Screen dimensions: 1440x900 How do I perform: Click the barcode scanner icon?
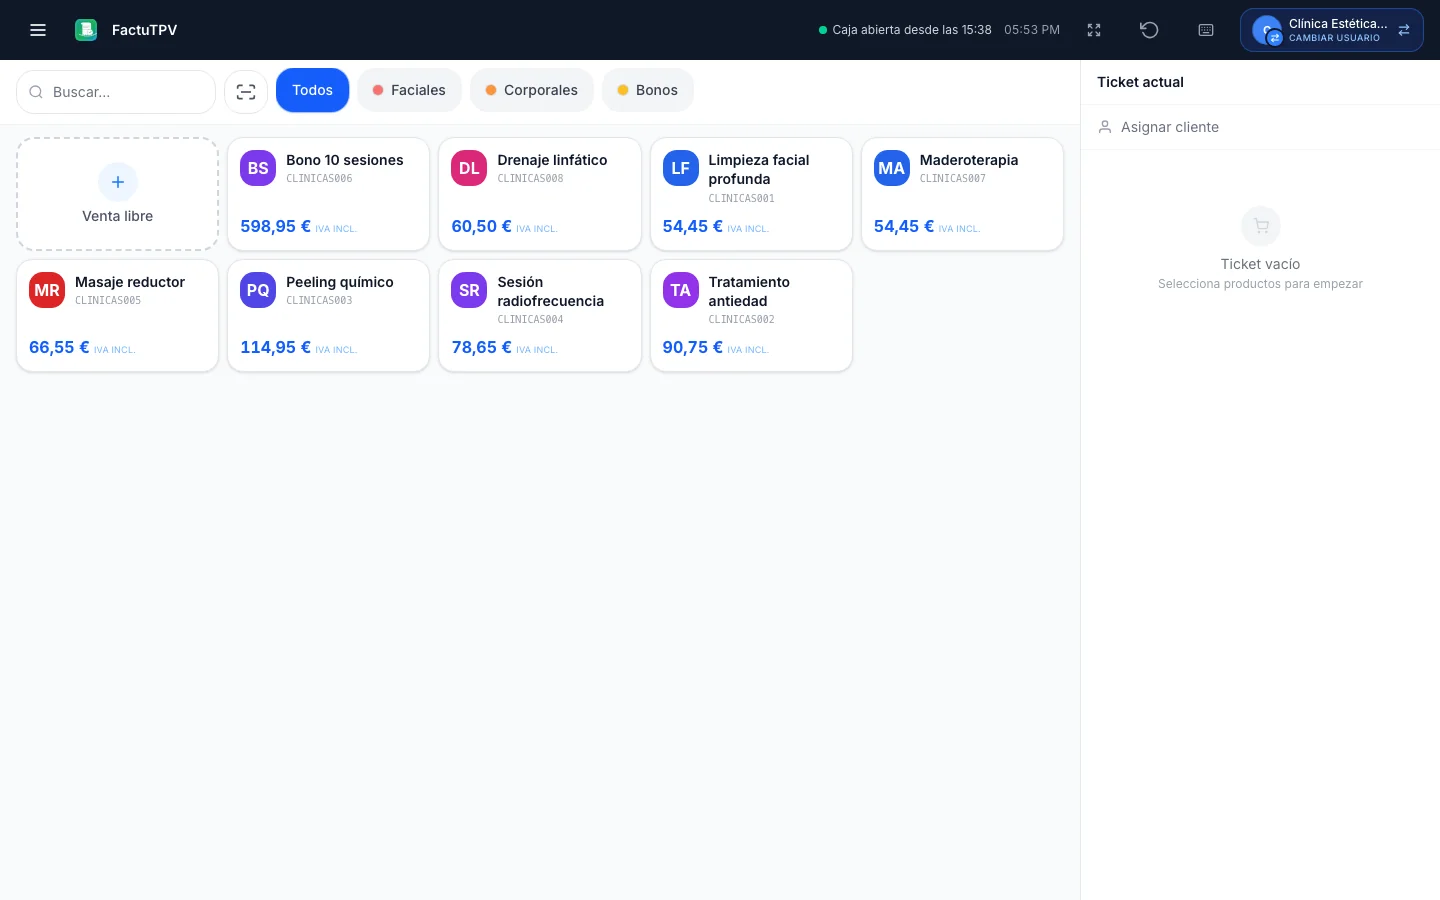coord(246,92)
